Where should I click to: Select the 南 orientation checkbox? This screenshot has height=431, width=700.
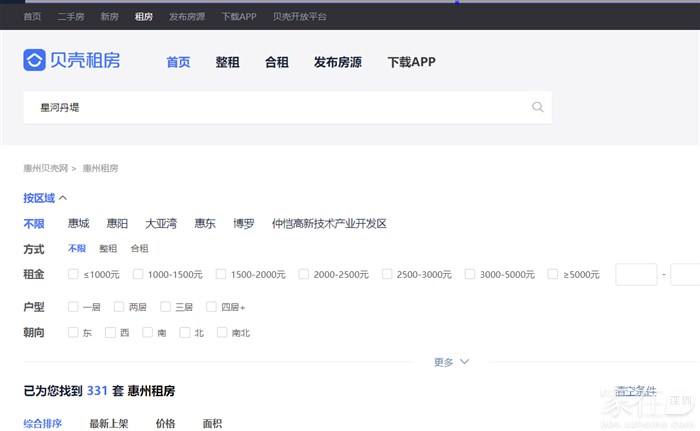(x=148, y=332)
